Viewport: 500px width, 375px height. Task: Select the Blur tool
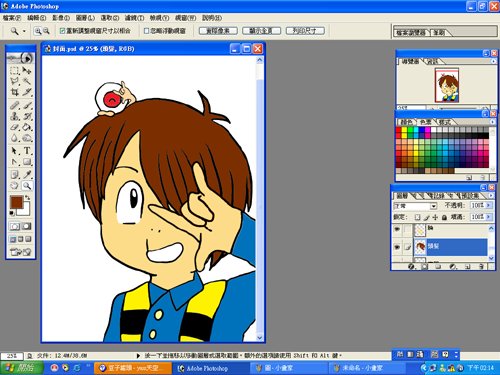pyautogui.click(x=14, y=138)
